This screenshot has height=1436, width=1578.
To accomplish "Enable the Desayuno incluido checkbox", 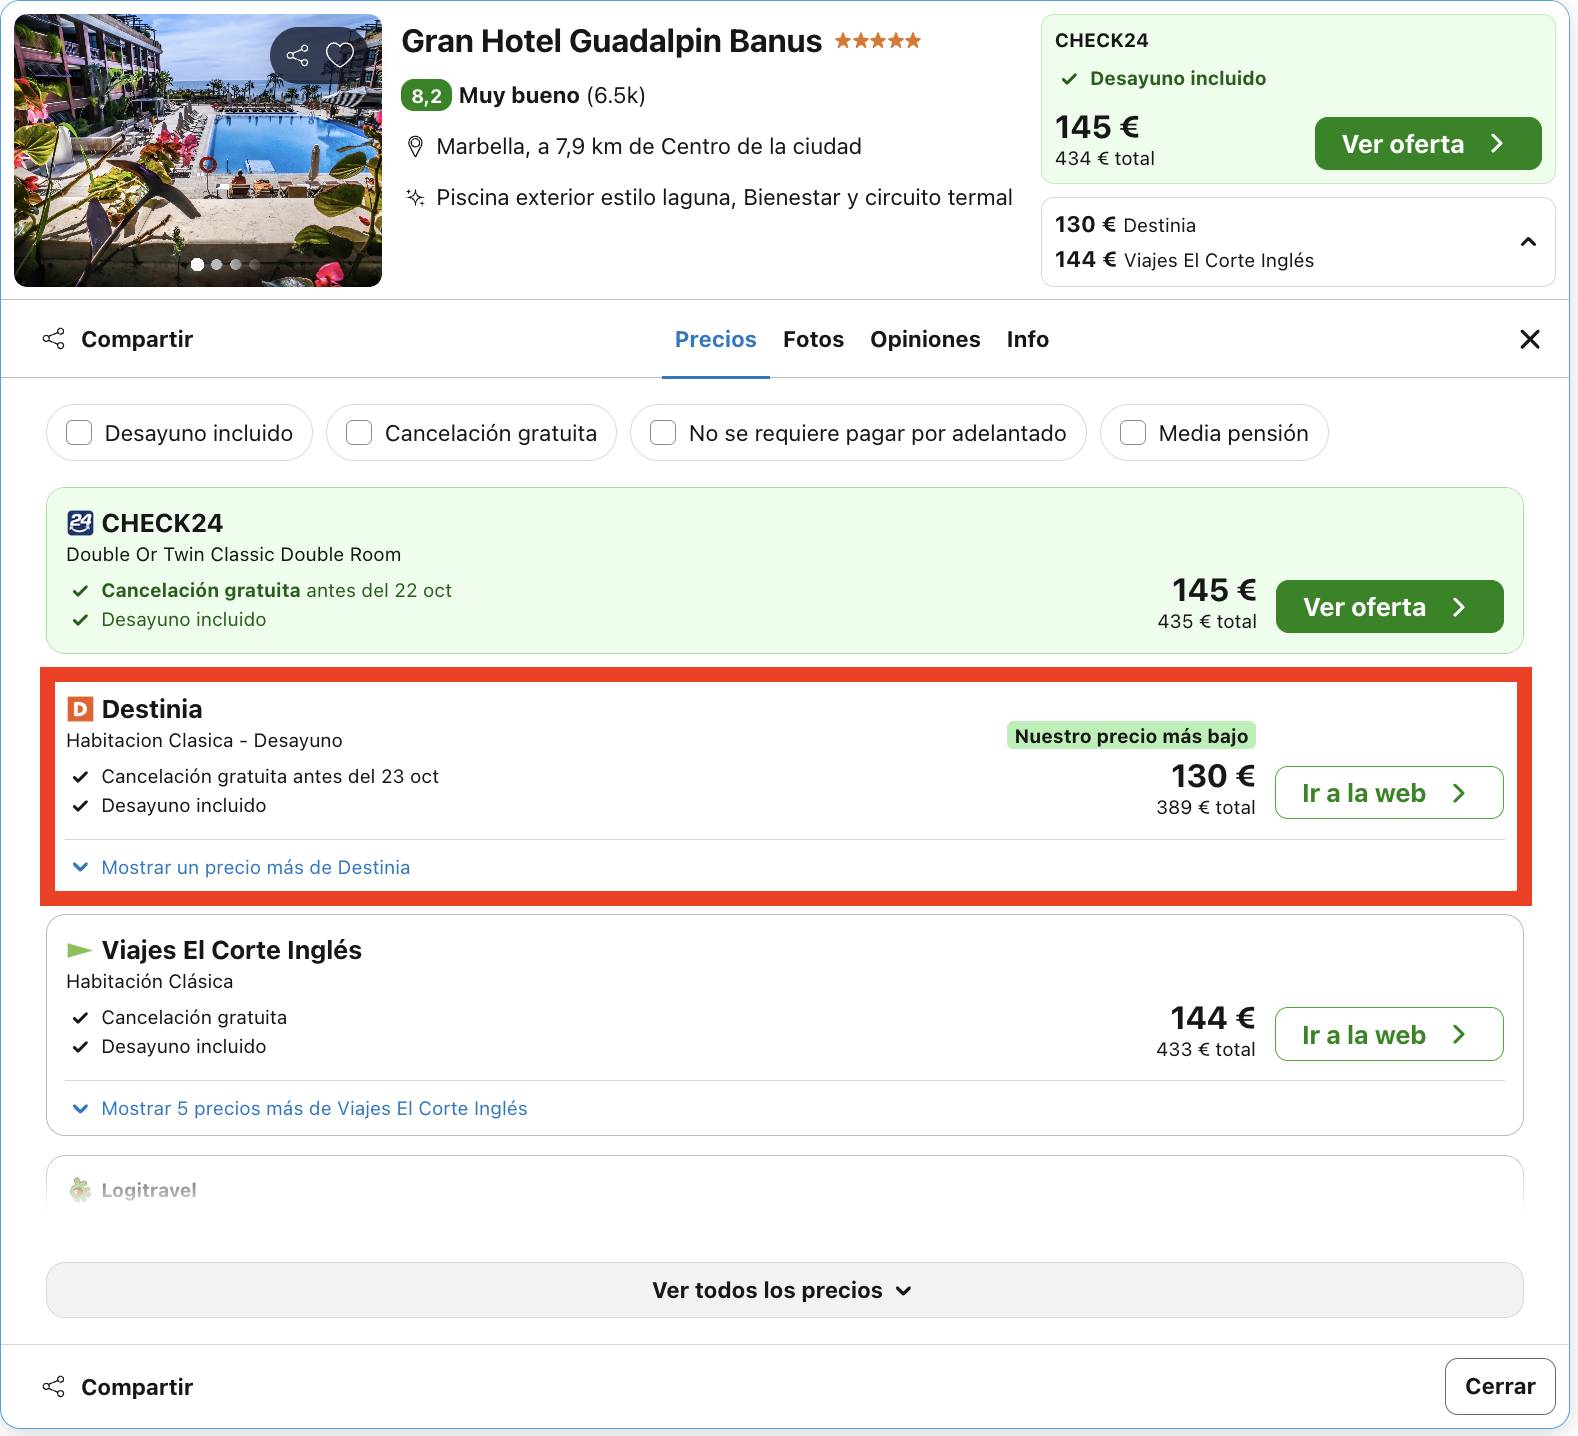I will point(79,433).
